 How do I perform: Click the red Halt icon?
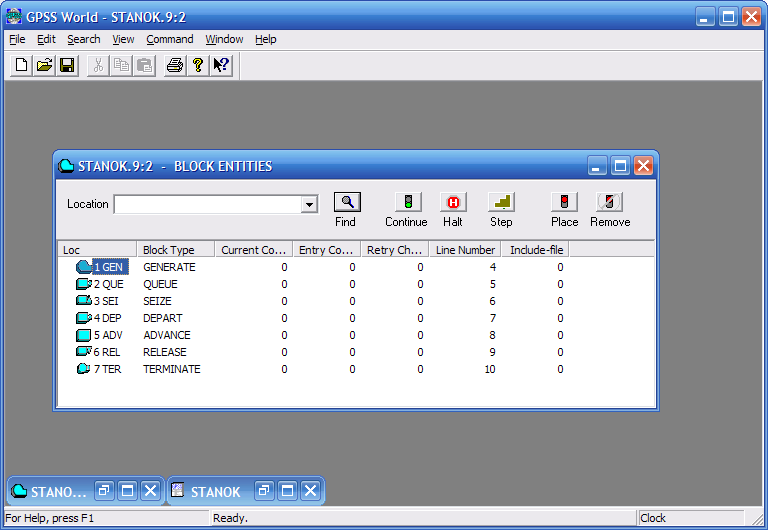[454, 202]
